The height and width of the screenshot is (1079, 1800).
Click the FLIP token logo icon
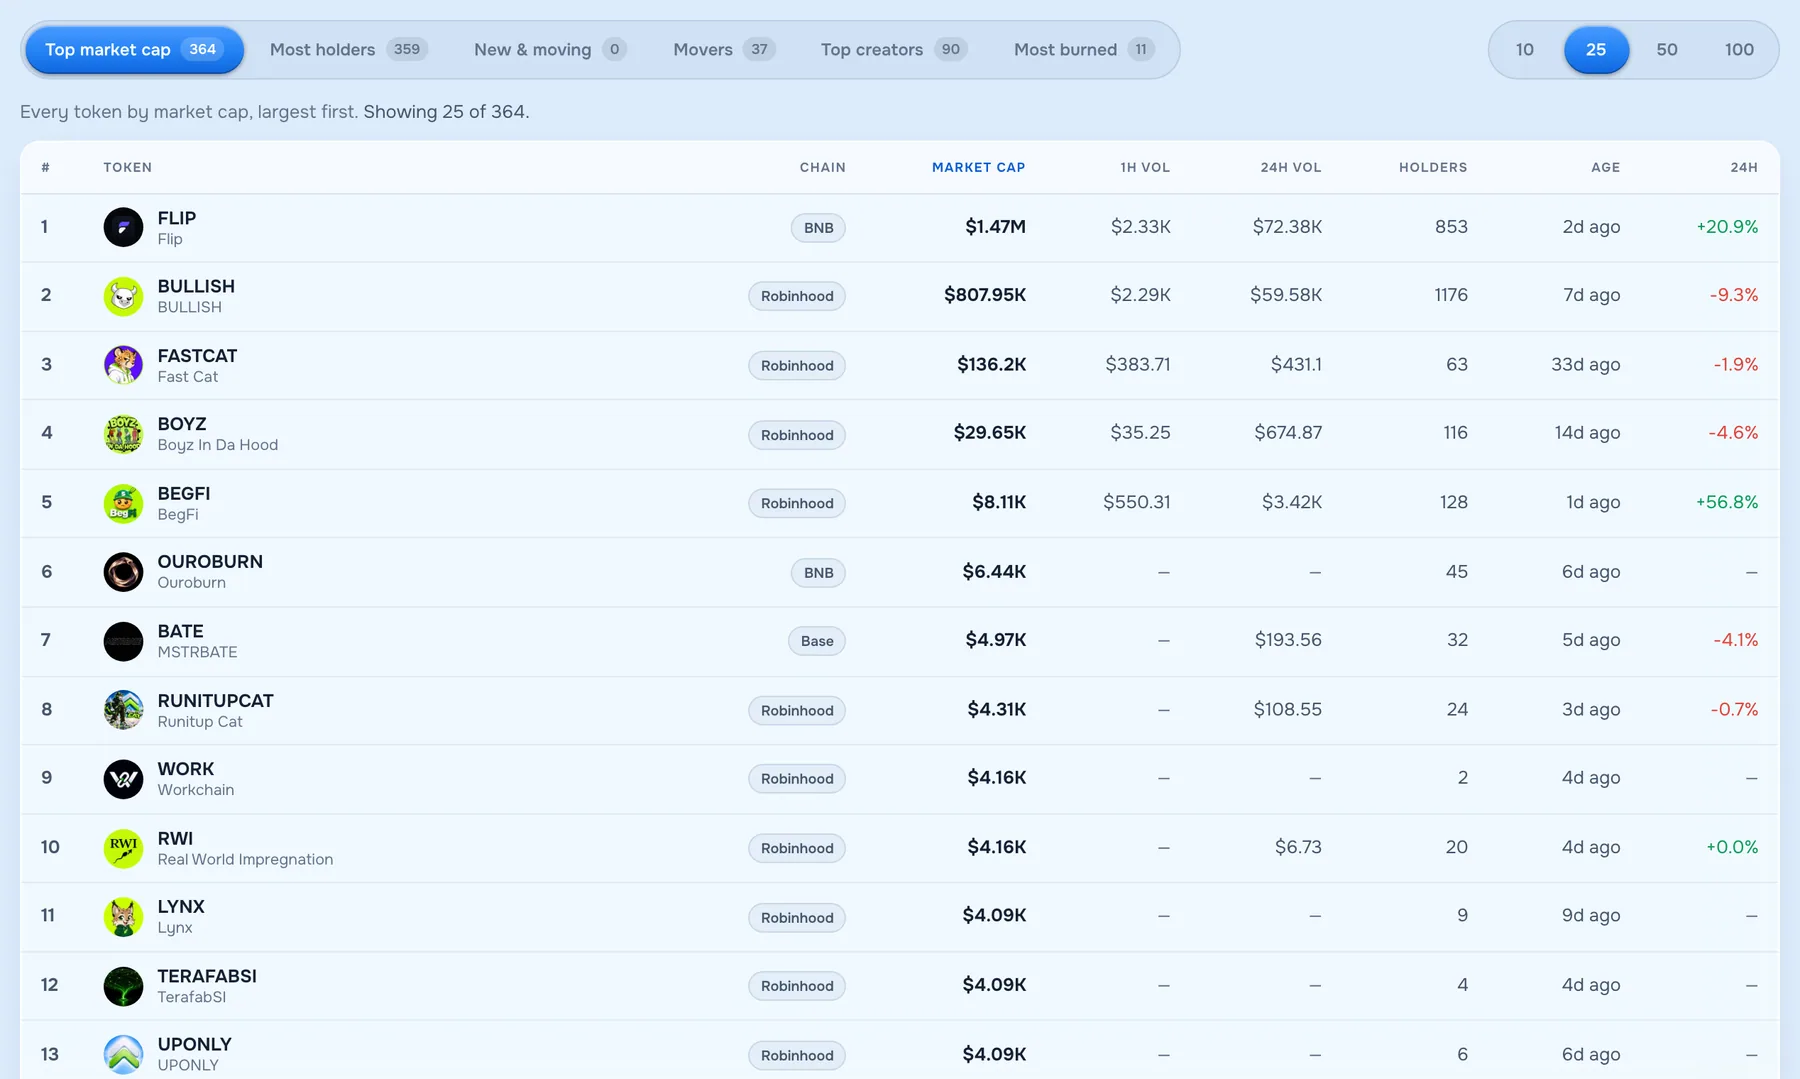[x=123, y=227]
